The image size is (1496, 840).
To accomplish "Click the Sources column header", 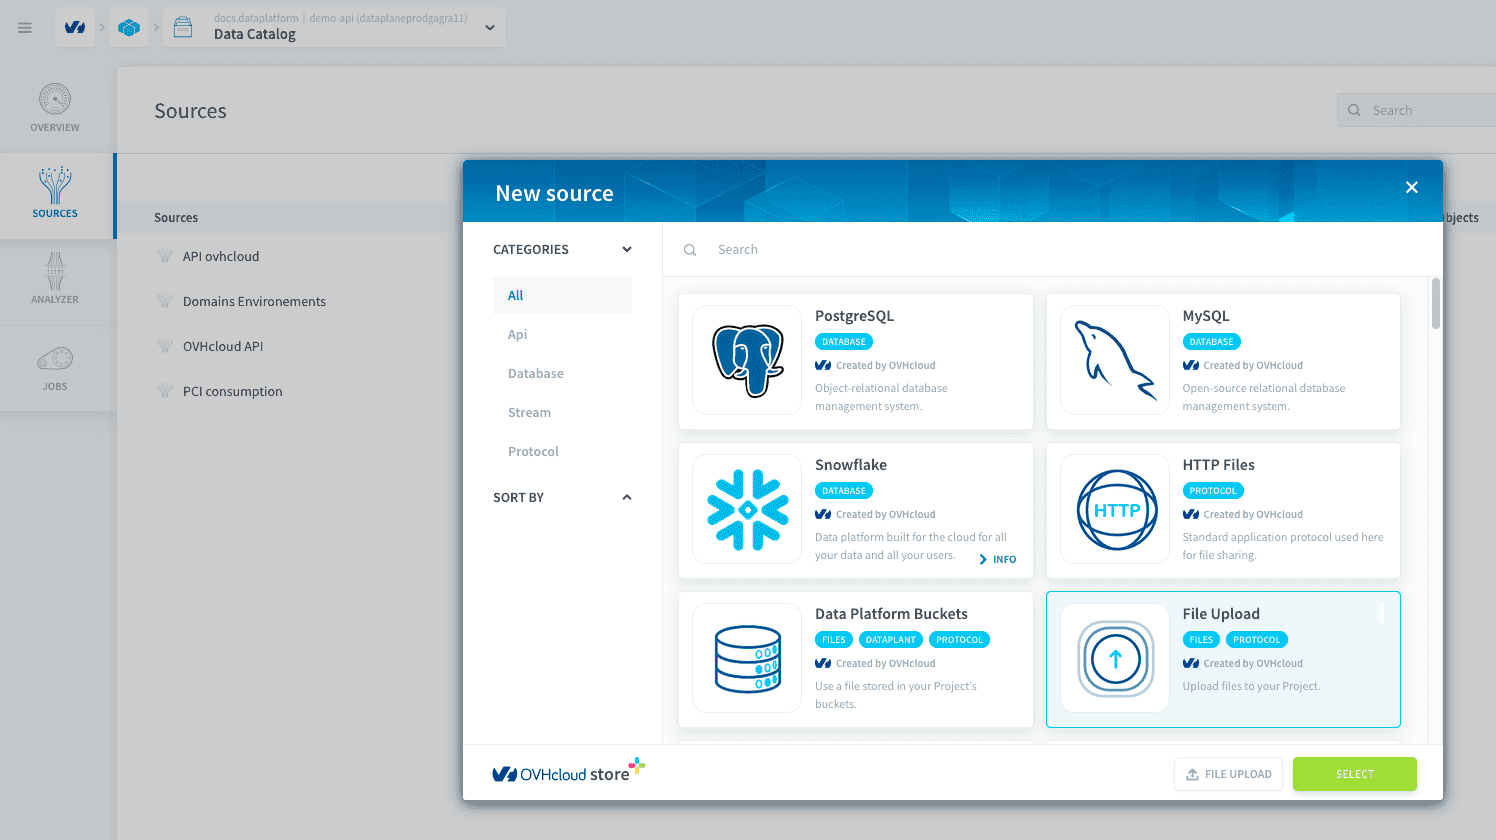I will 176,217.
